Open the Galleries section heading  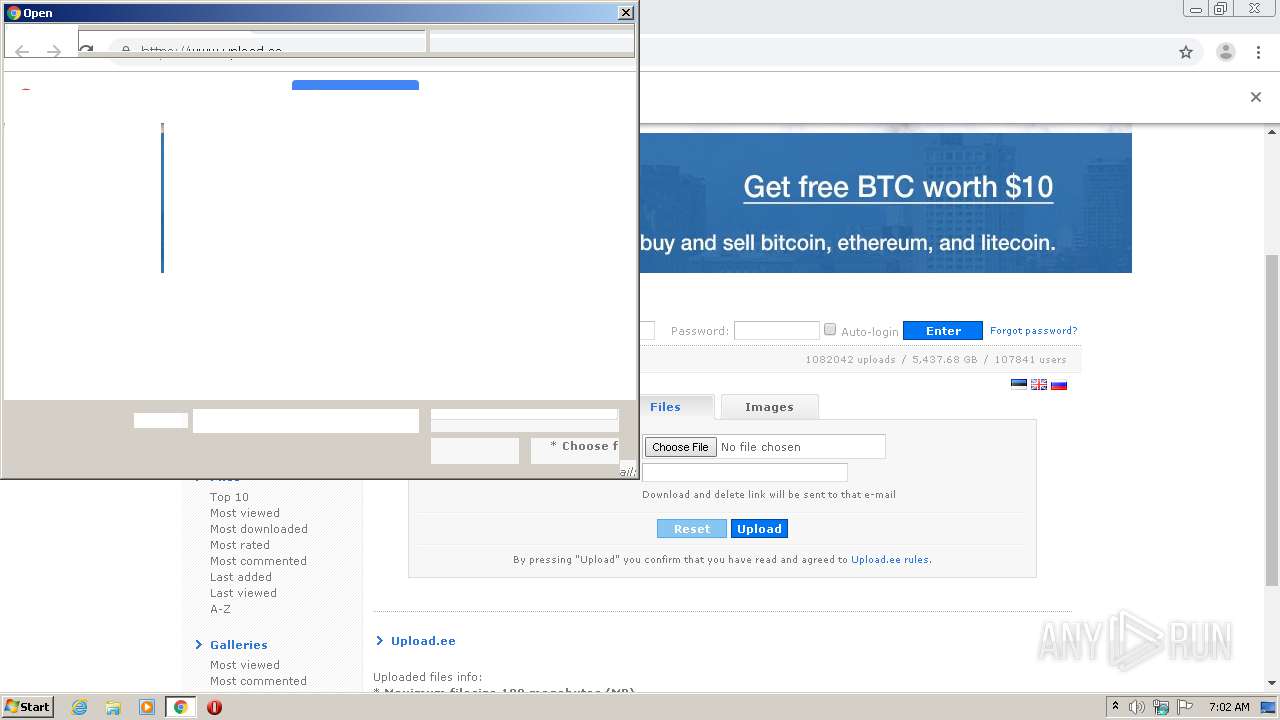239,645
